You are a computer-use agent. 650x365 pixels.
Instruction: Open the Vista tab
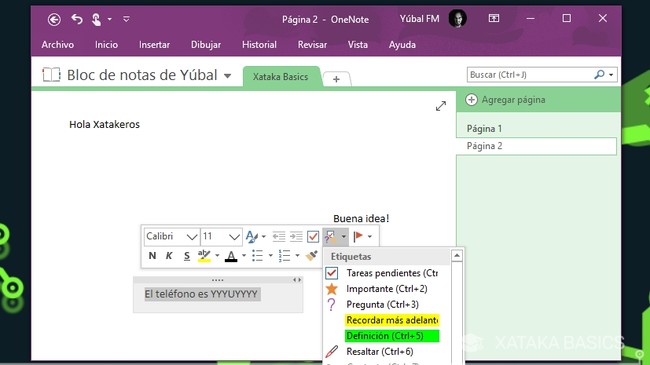click(357, 45)
